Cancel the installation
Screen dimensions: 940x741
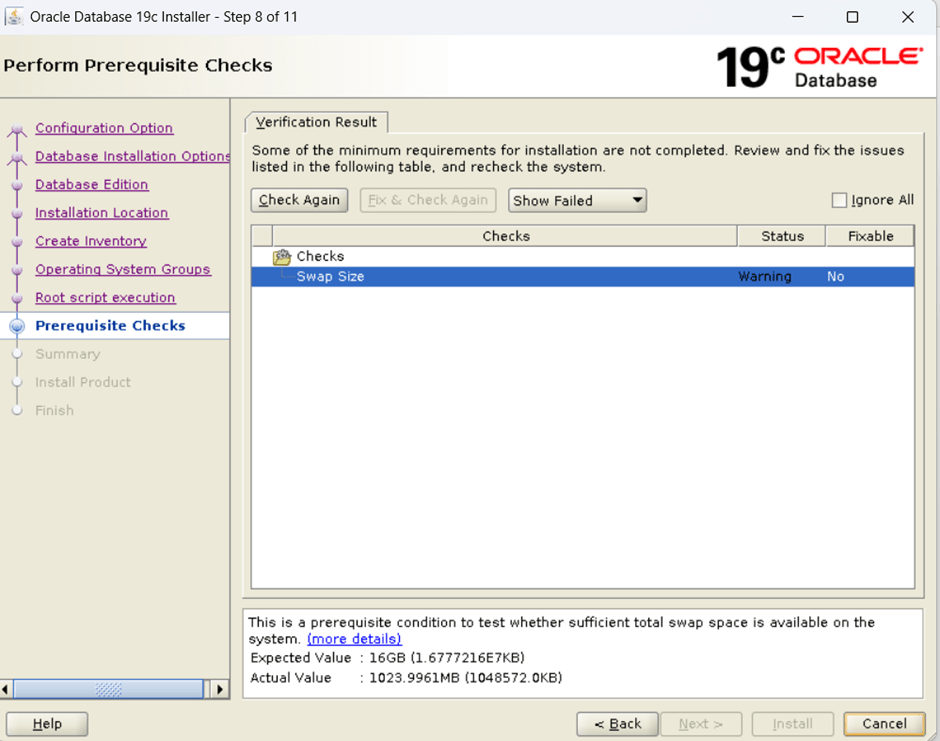(x=884, y=724)
